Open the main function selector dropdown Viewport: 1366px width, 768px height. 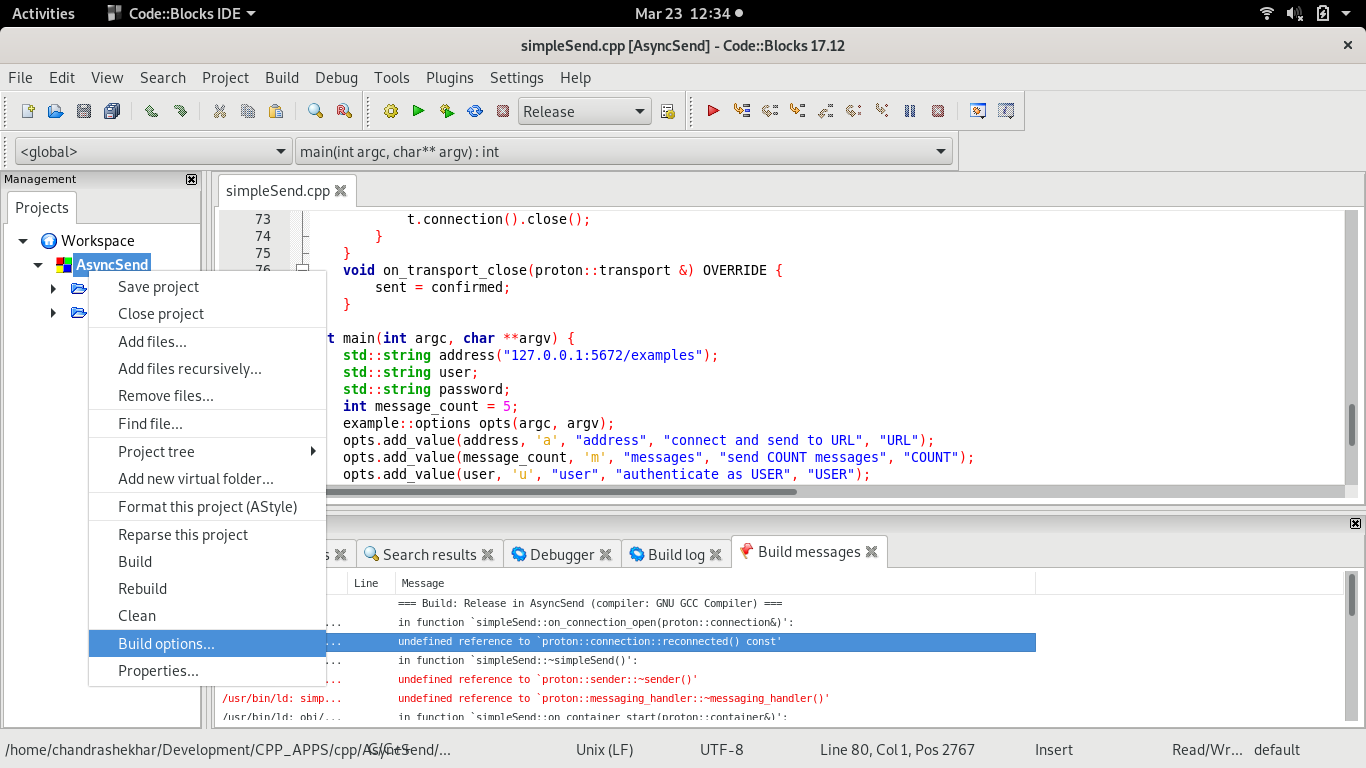click(623, 152)
